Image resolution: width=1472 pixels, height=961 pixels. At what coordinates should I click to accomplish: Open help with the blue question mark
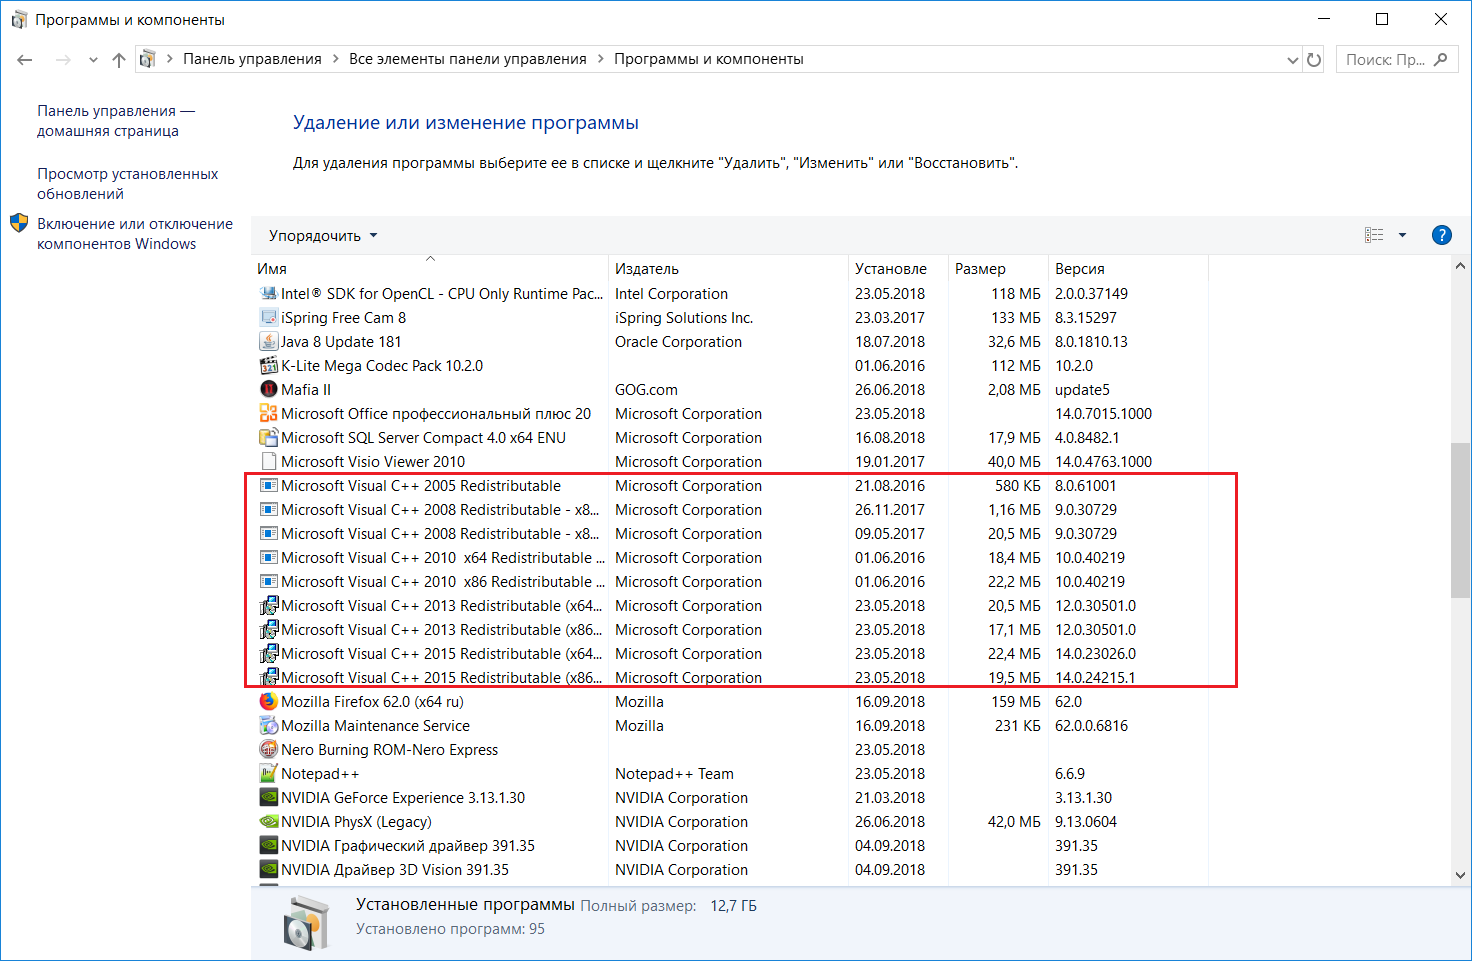pos(1441,235)
